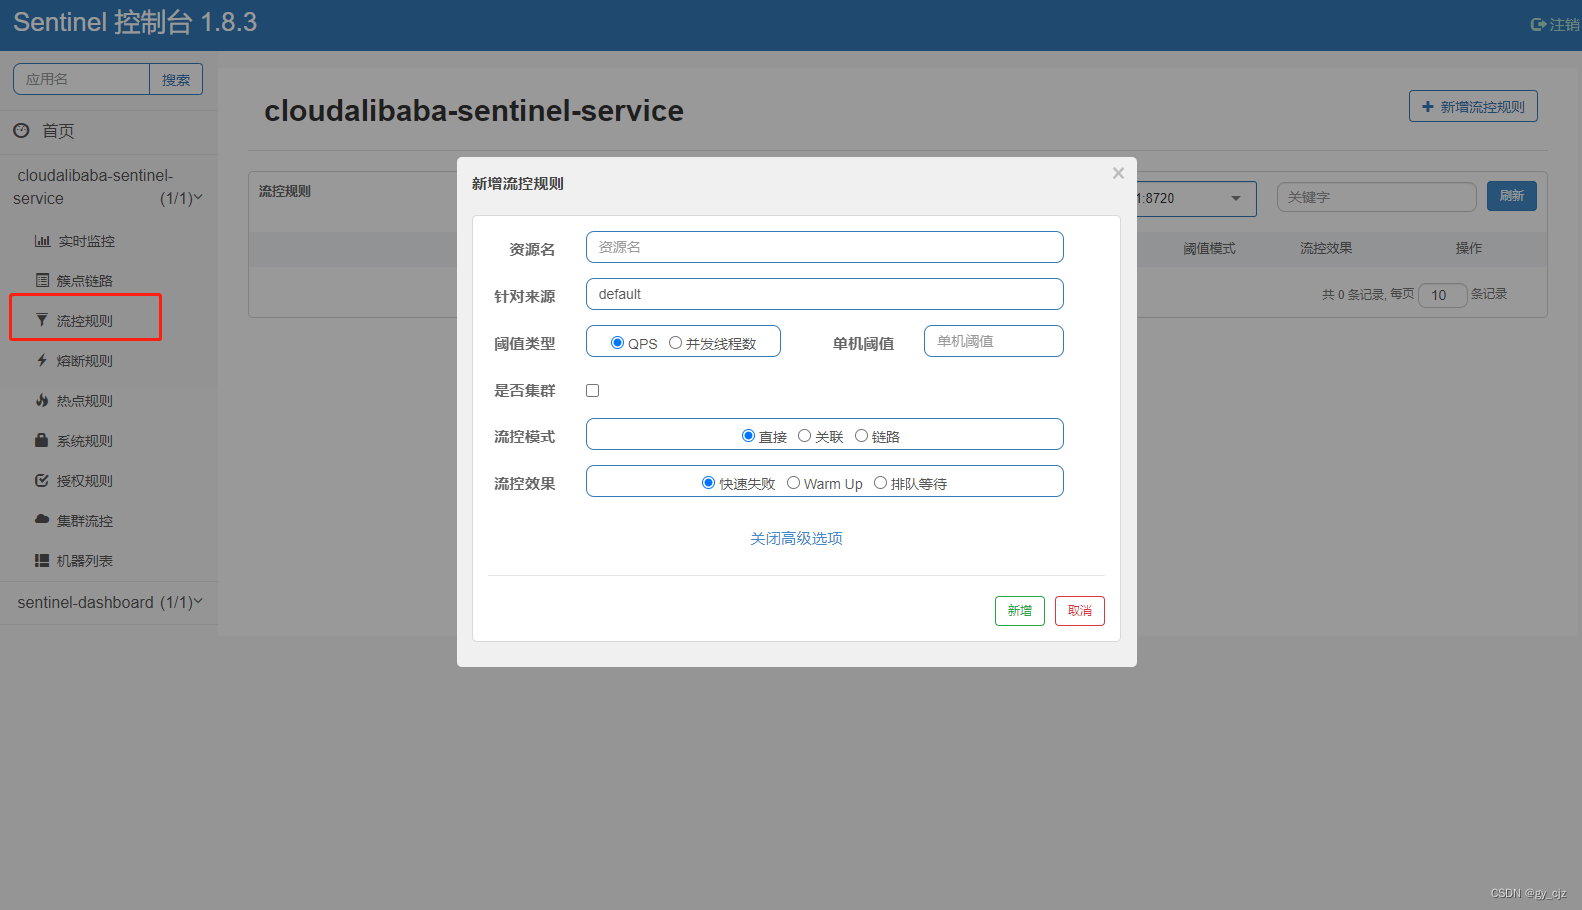Click the flame icon for 热点规则
The image size is (1582, 910).
tap(42, 400)
